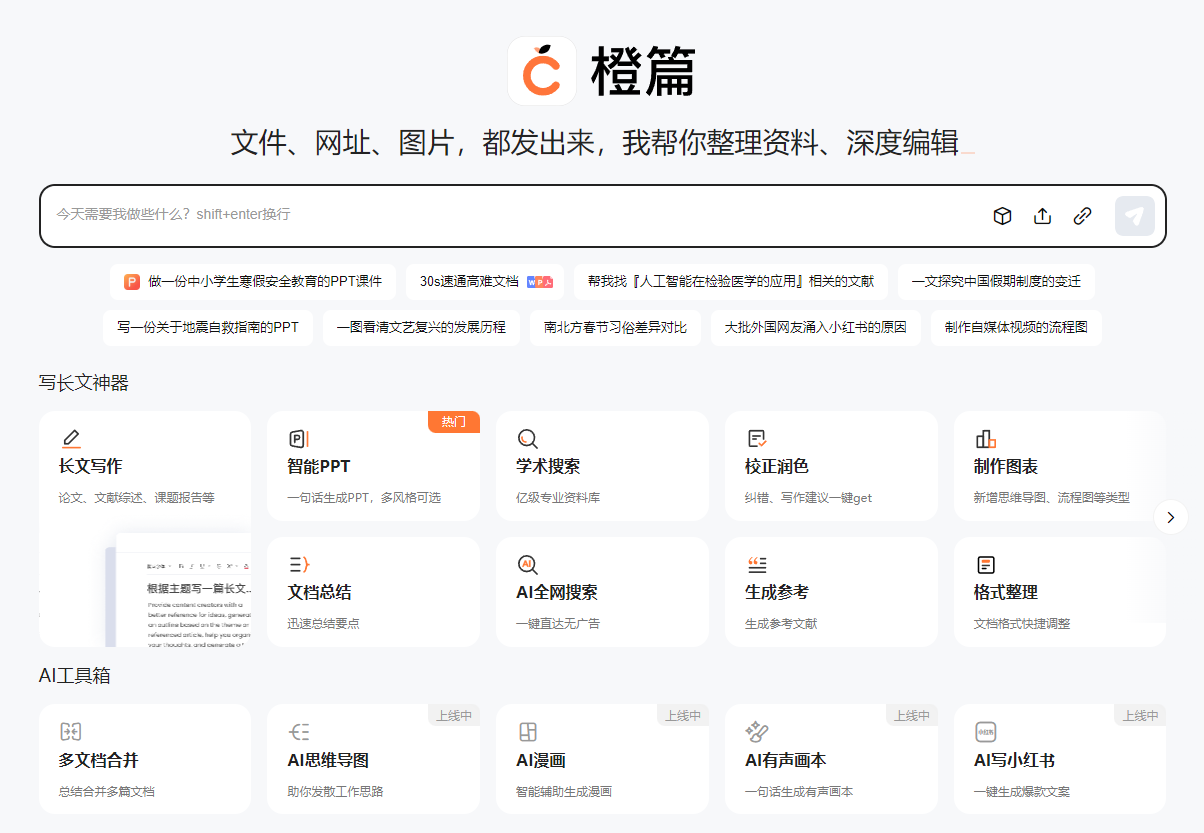This screenshot has width=1204, height=833.
Task: Click 文档格式快捷调整 description text
Action: click(1022, 623)
